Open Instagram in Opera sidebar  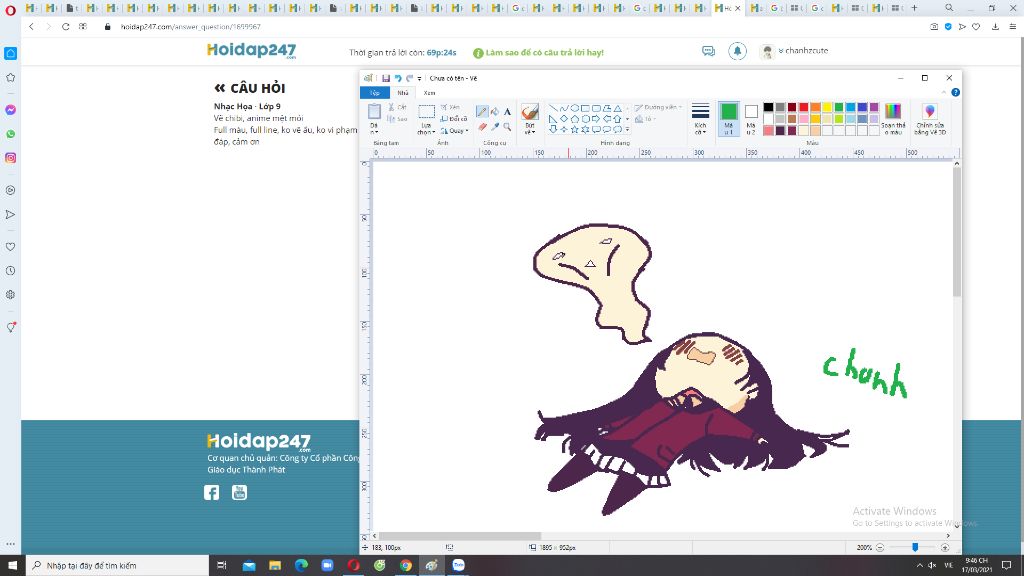10,158
